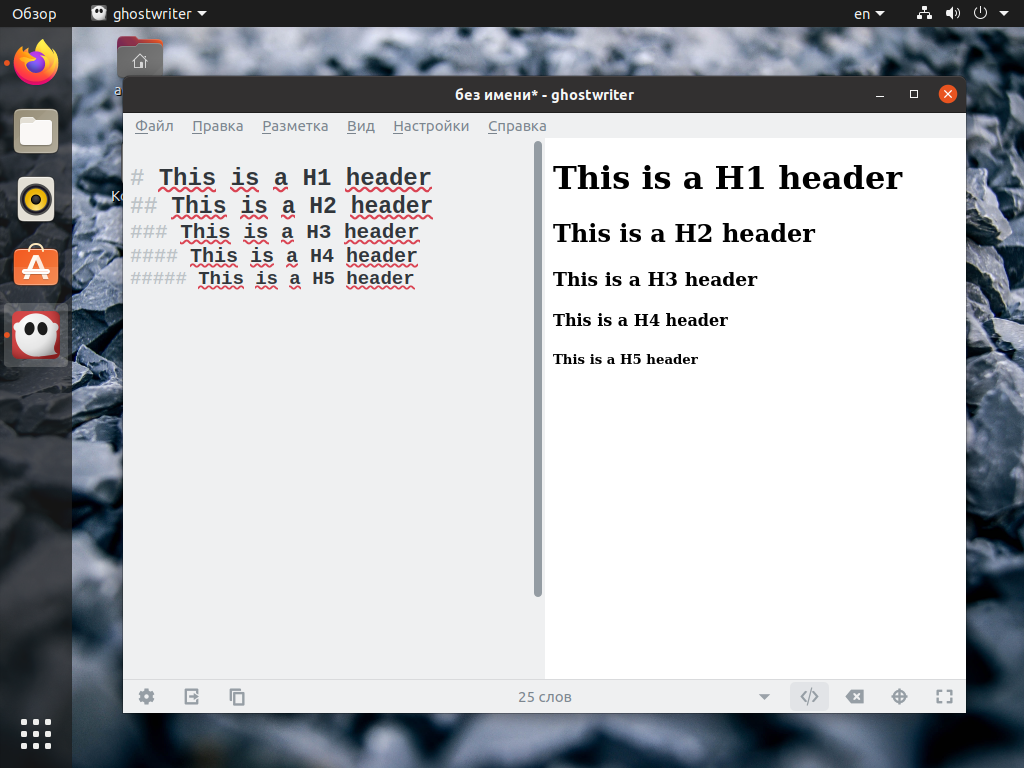Click the rendered H2 header in preview

click(684, 233)
